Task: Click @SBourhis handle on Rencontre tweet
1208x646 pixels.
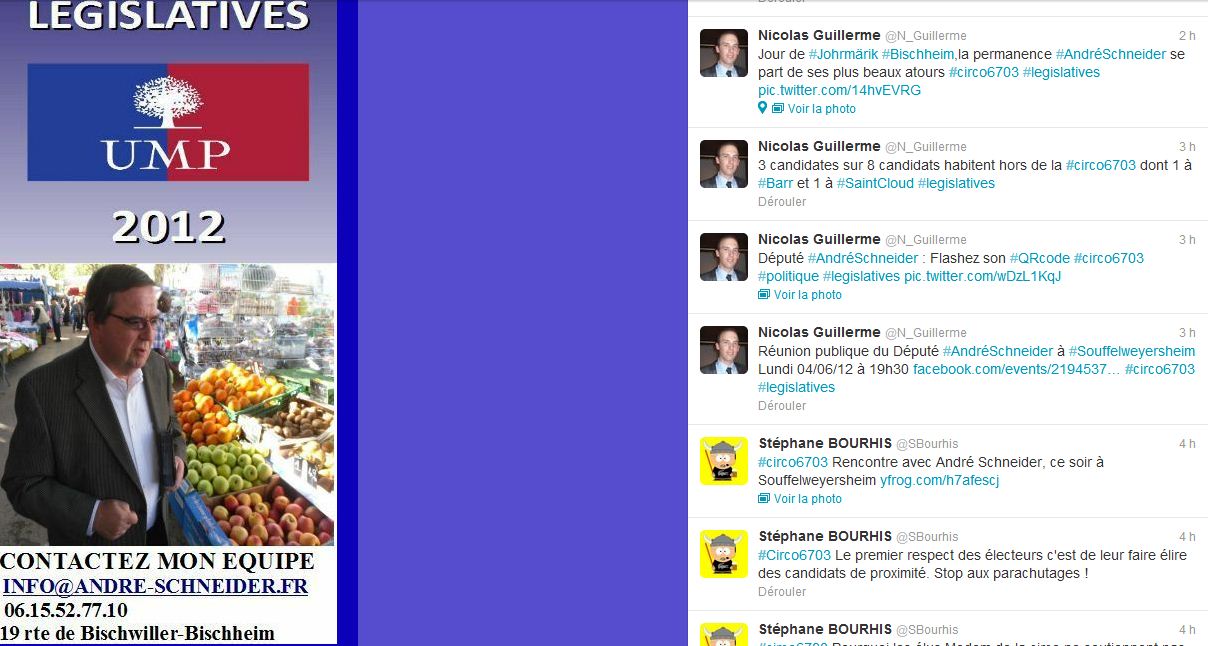Action: 927,444
